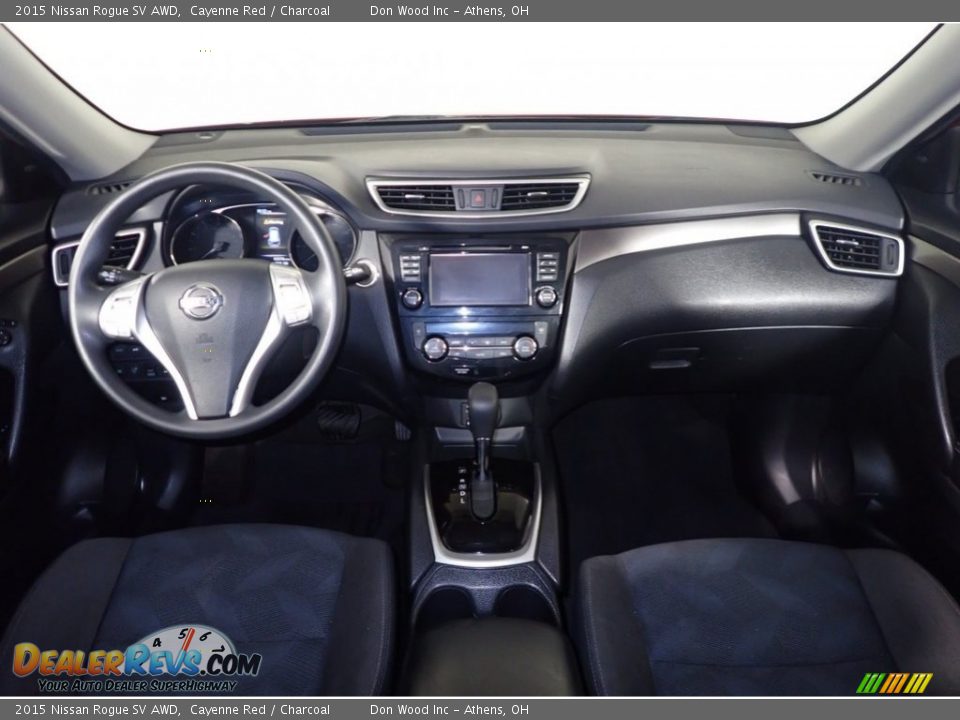Click the left climate control knob
This screenshot has width=960, height=720.
(433, 346)
